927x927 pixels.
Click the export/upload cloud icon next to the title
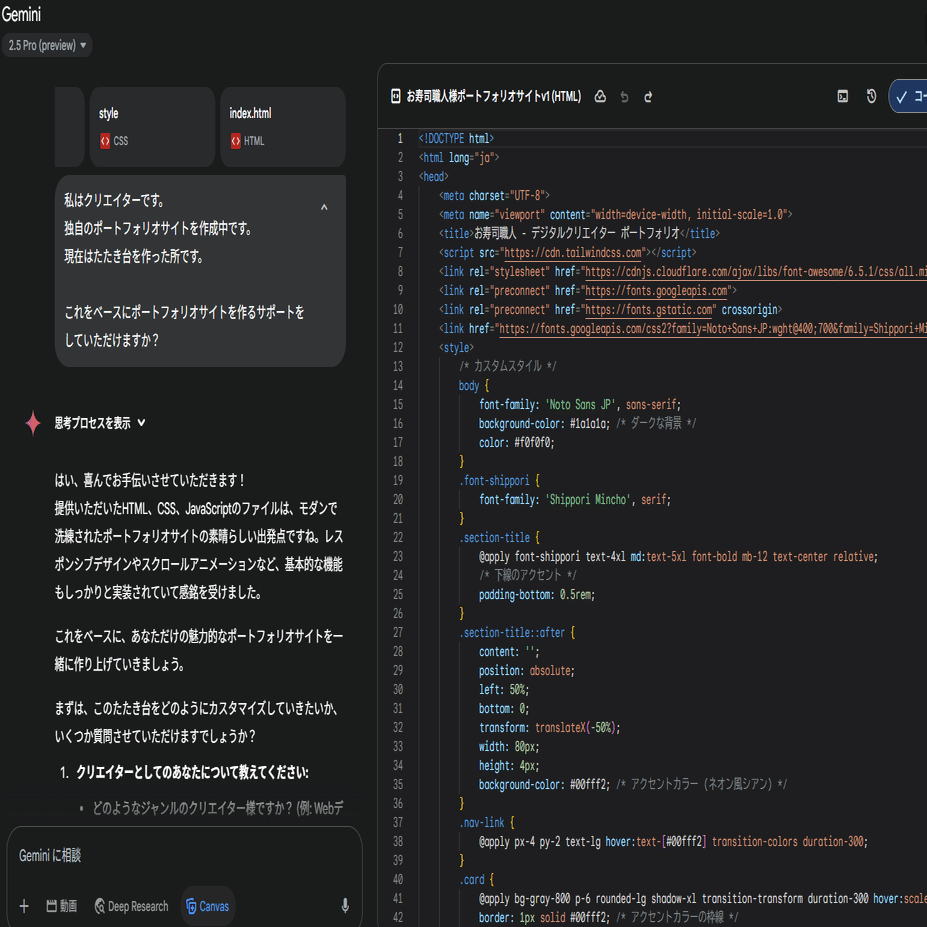click(600, 96)
